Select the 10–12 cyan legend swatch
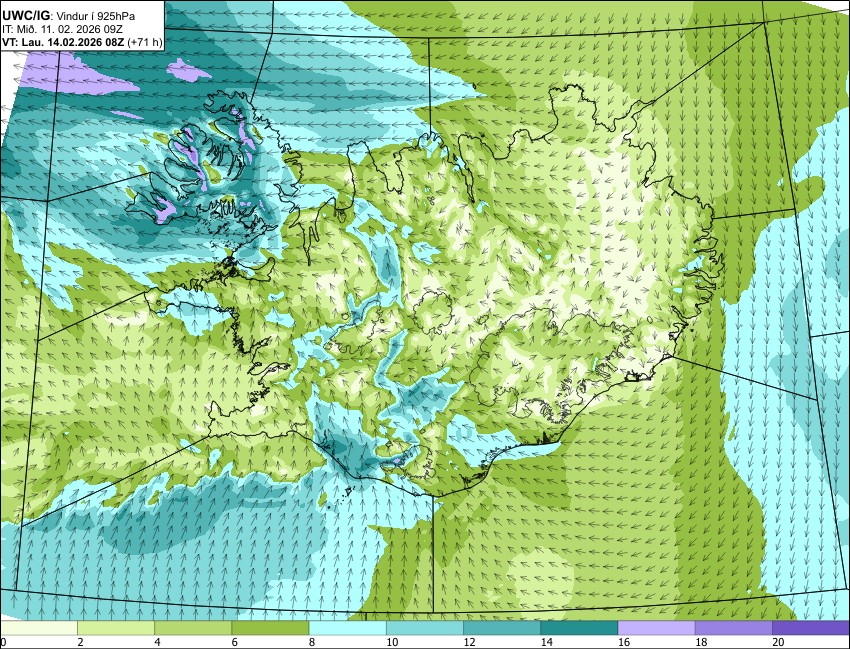This screenshot has width=850, height=649. [x=425, y=628]
